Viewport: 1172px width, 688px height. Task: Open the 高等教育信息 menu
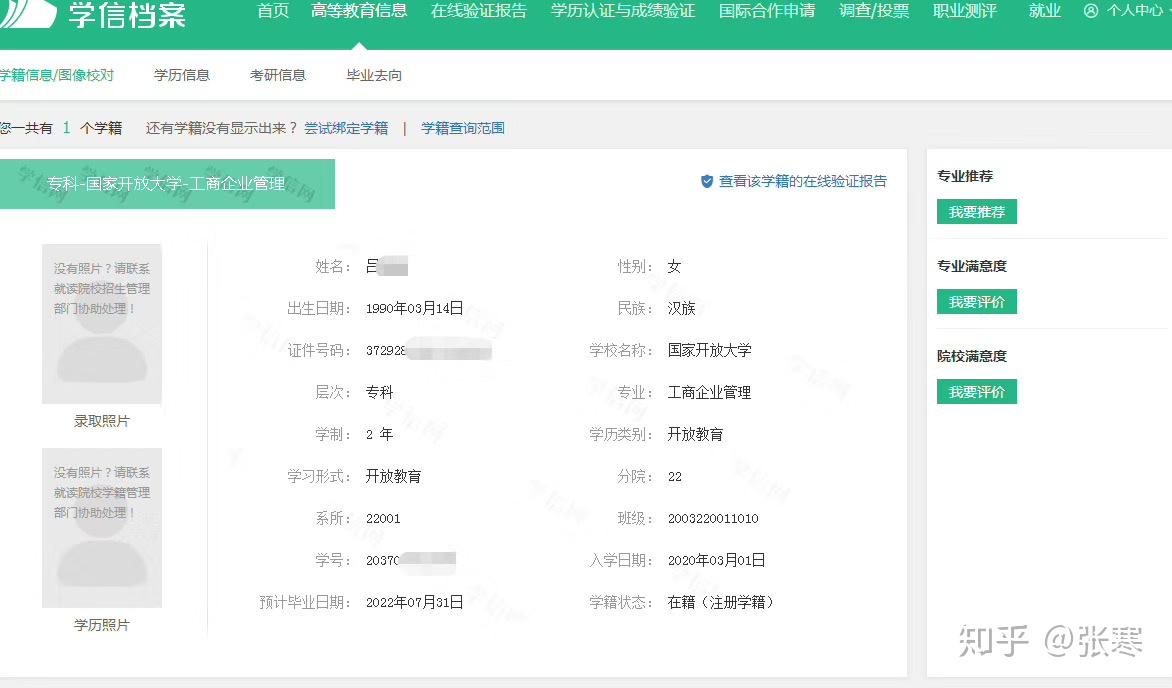[359, 10]
